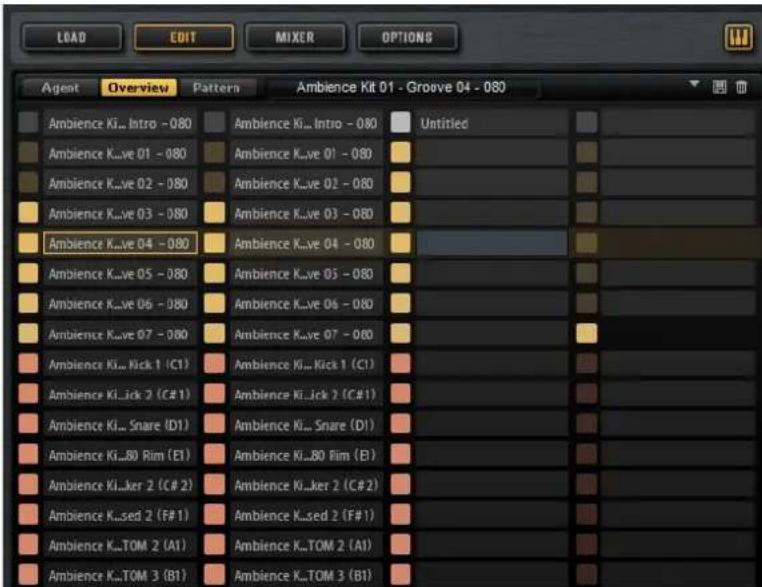Select the Overview tab

coord(139,88)
